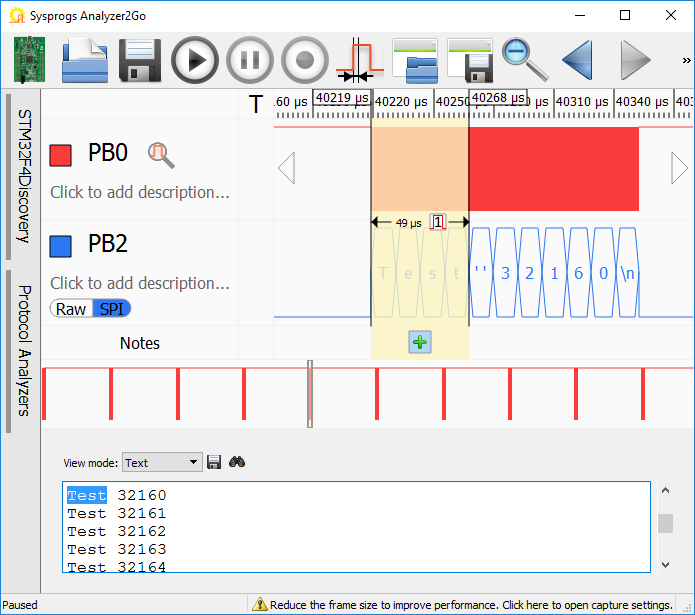Click the decoded SPI byte '3'
The width and height of the screenshot is (695, 615).
click(505, 273)
